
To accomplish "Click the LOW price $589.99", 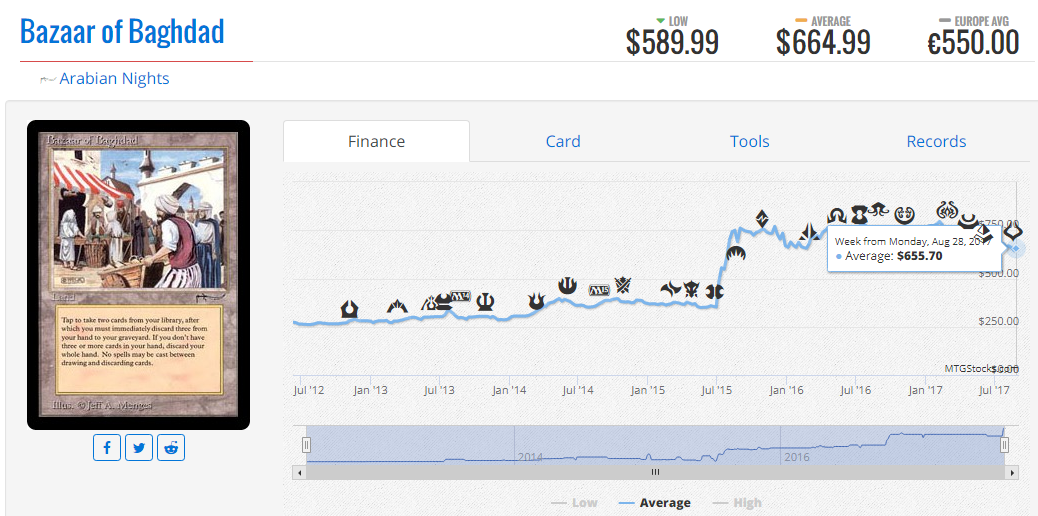I will [672, 42].
